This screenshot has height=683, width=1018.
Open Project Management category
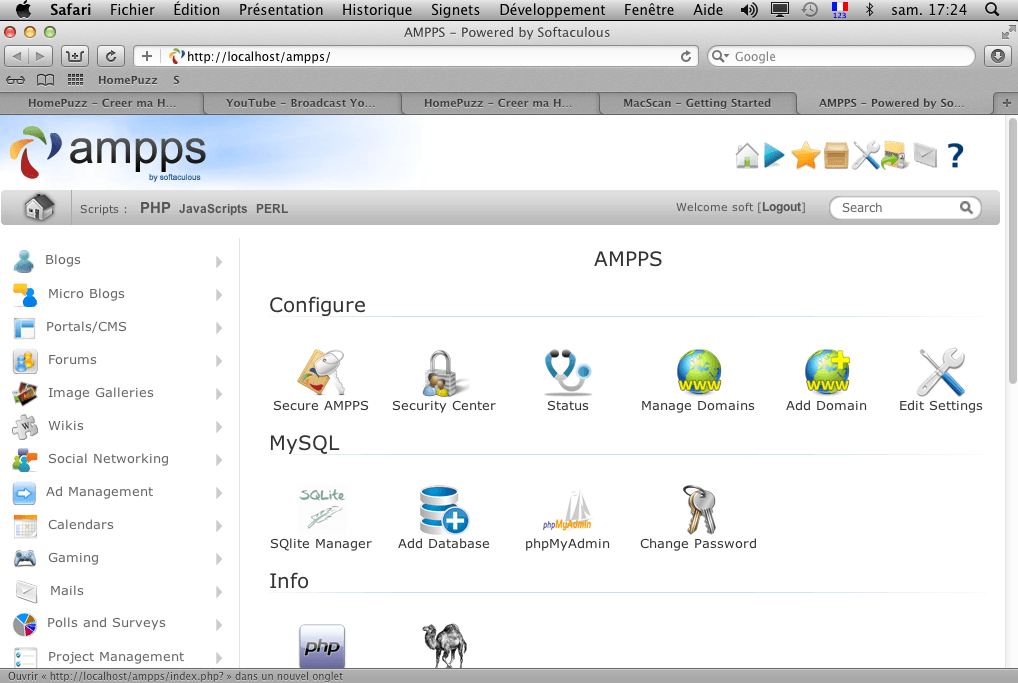pyautogui.click(x=116, y=656)
